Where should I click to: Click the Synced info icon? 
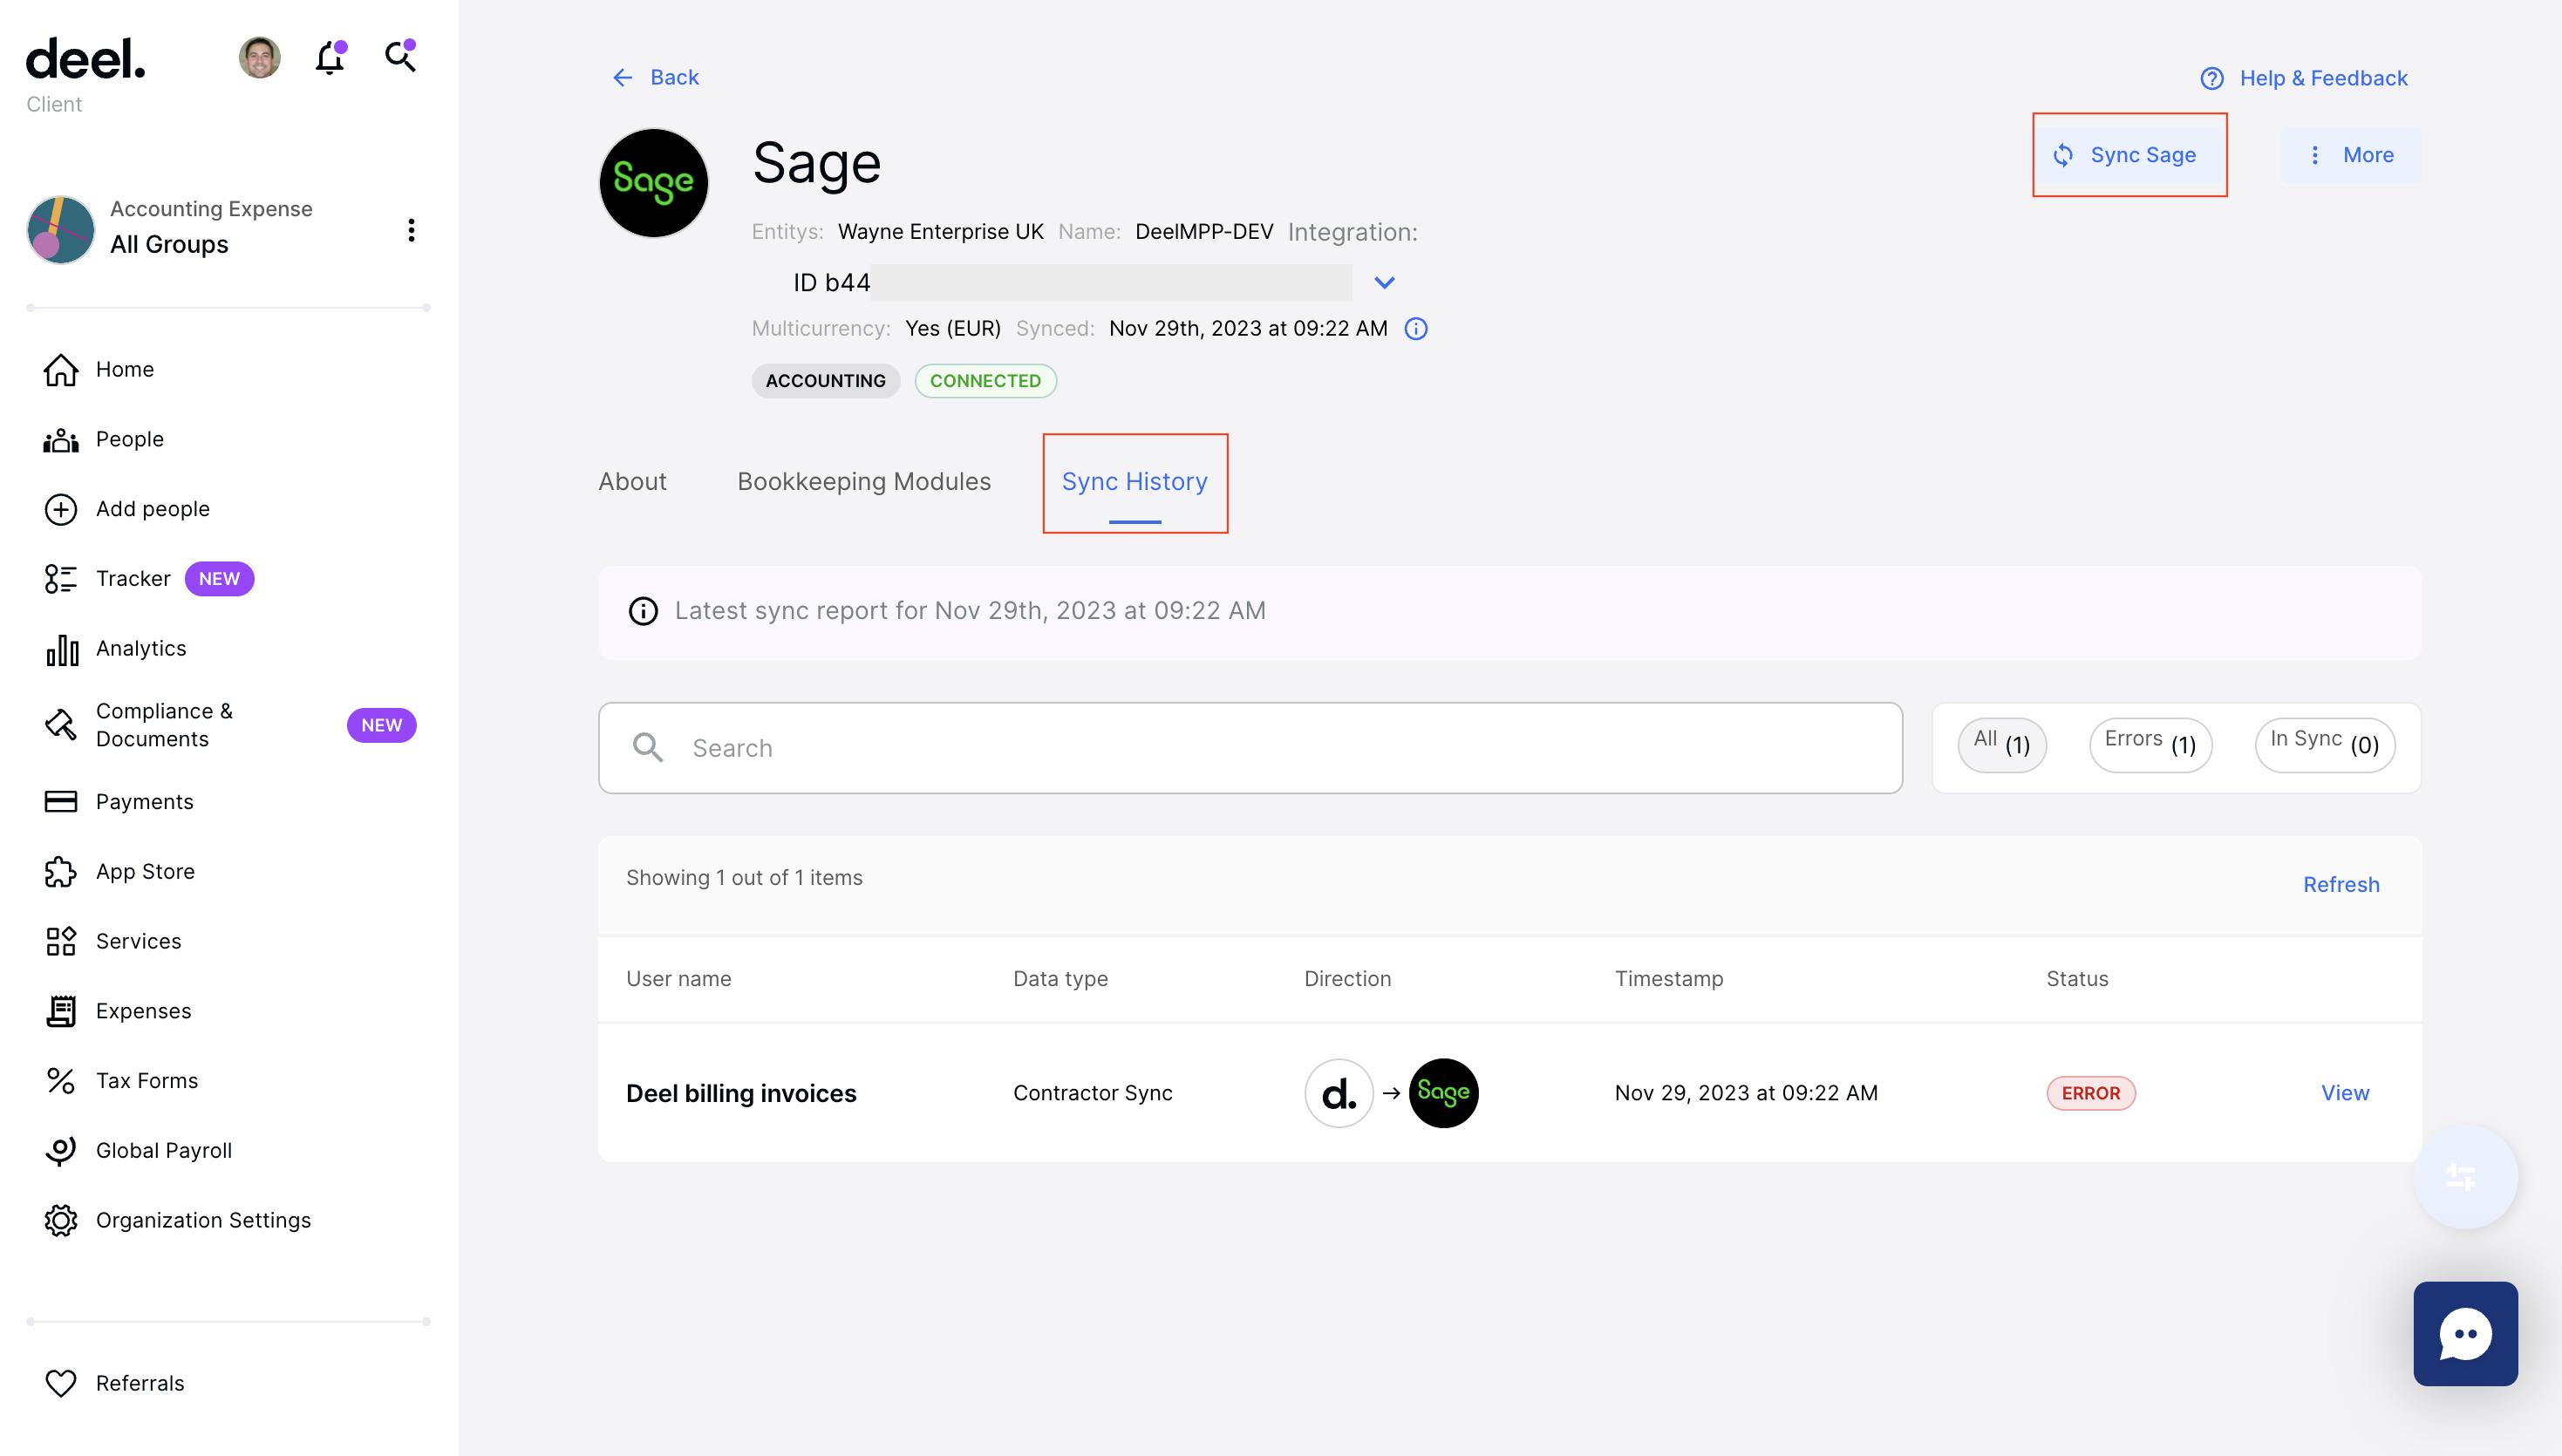(x=1416, y=329)
